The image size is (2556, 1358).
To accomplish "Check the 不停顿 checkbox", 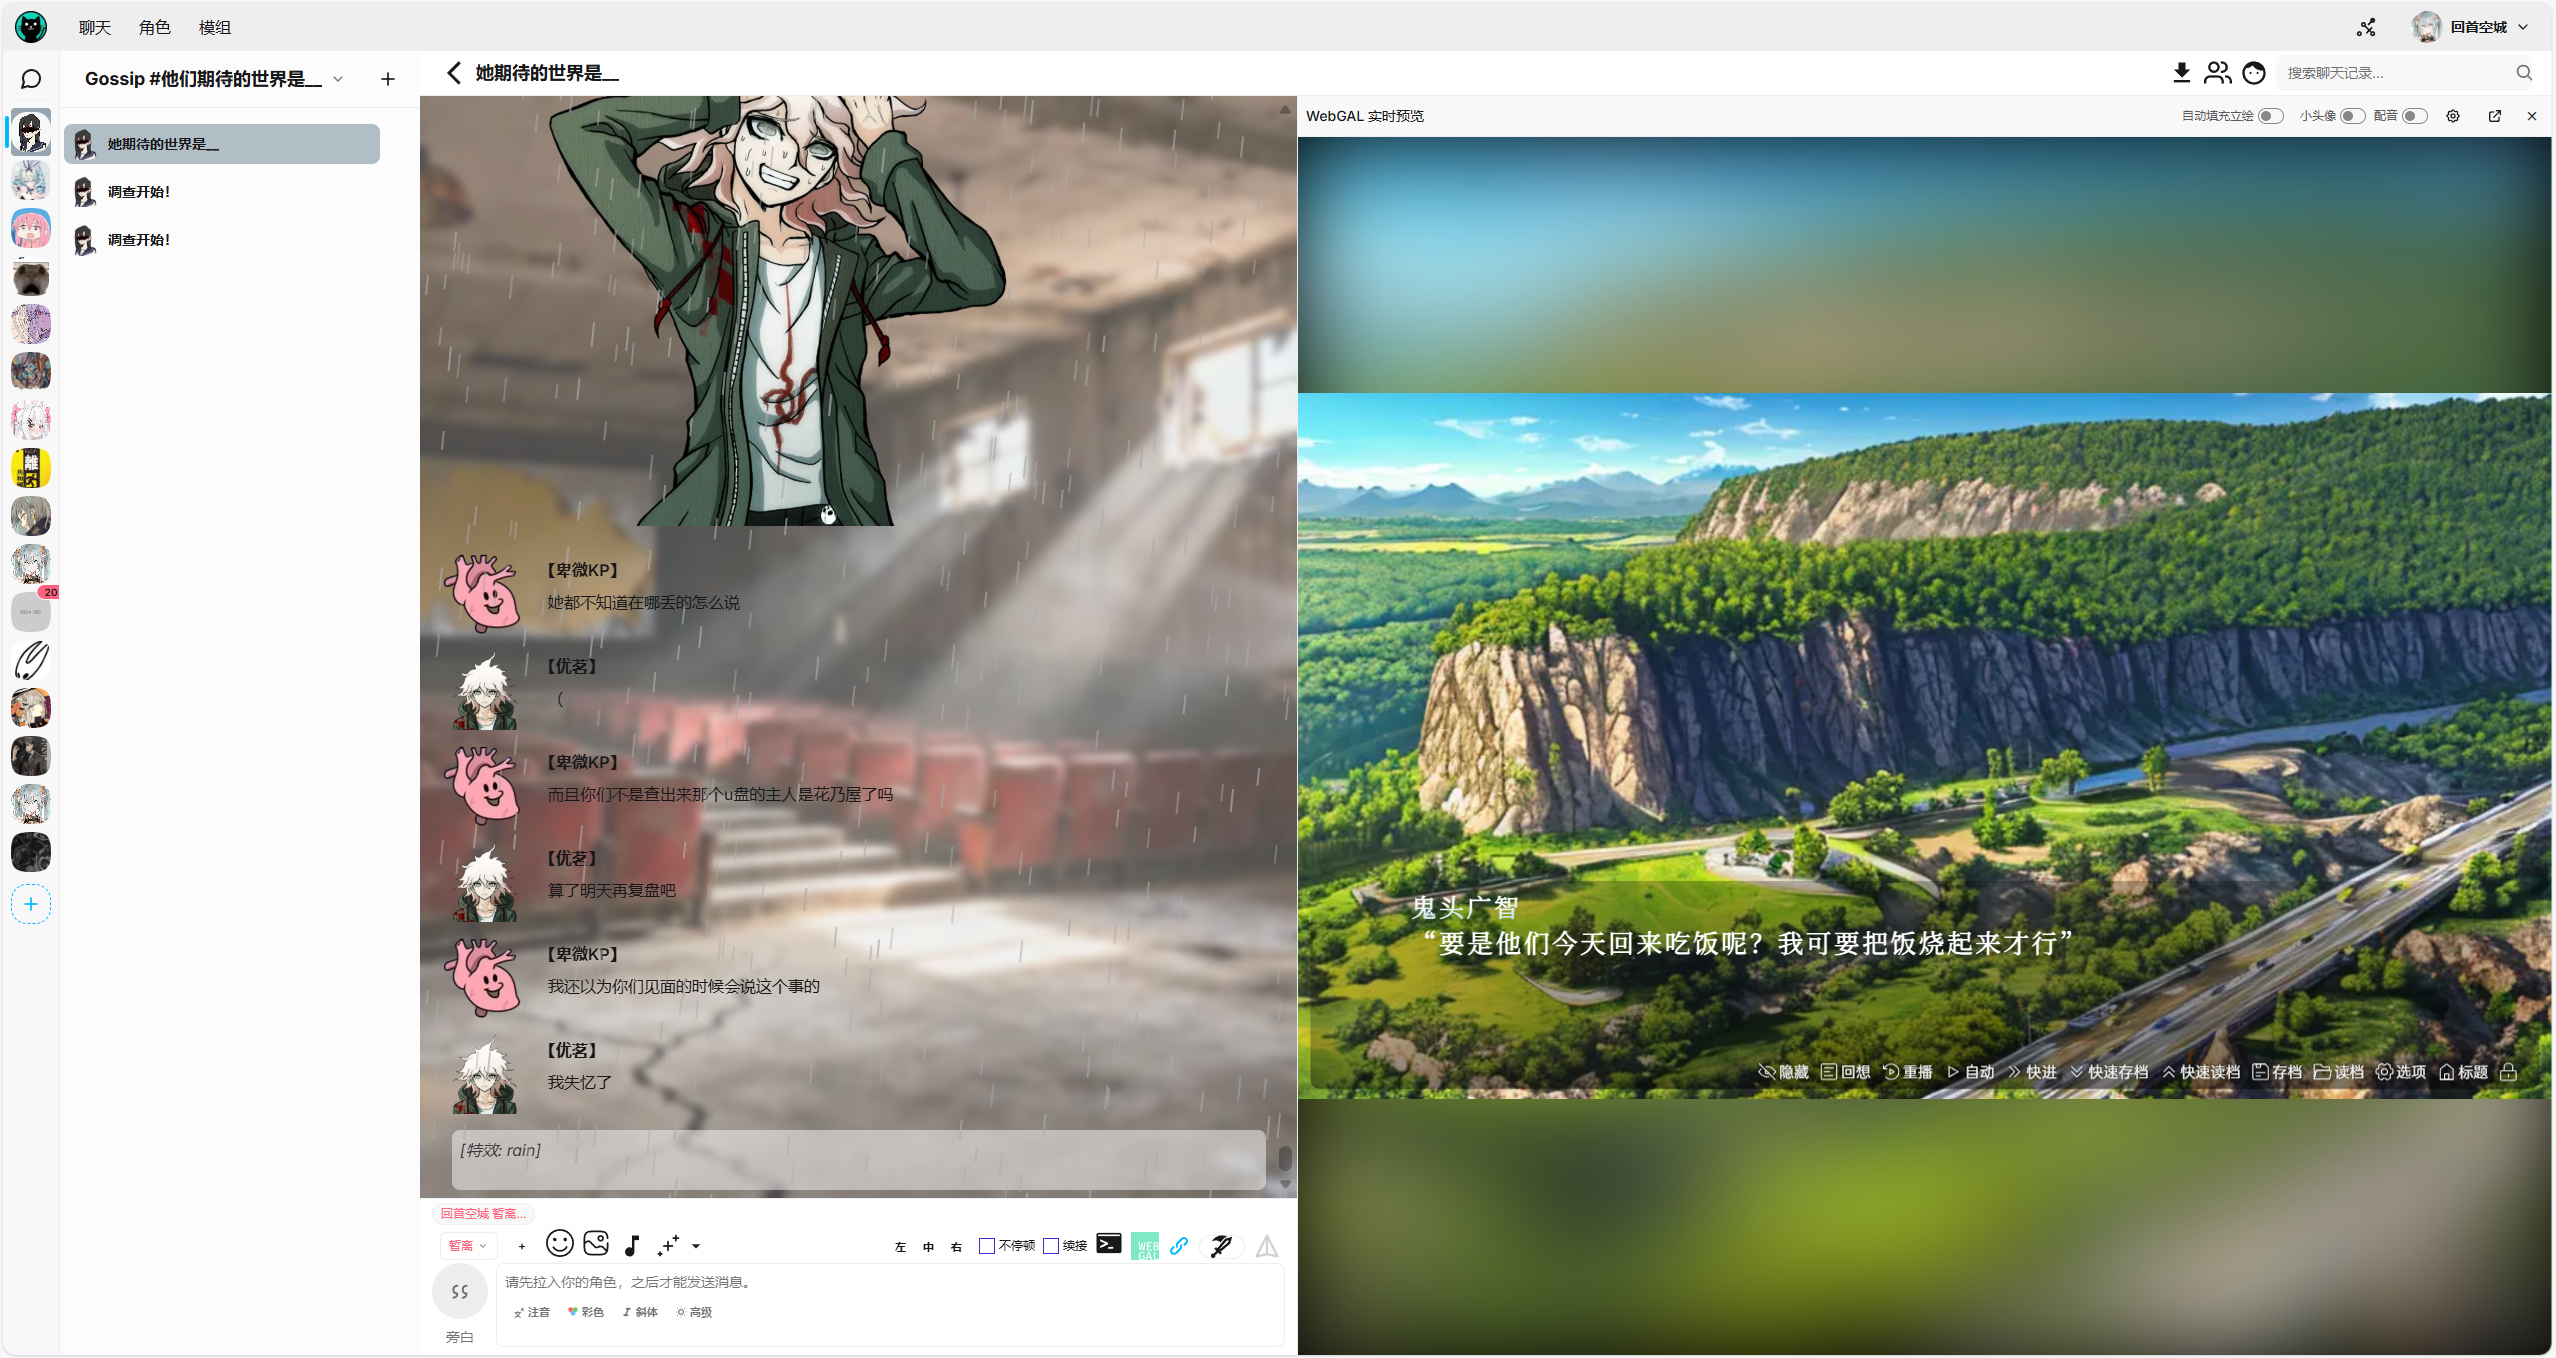I will [x=988, y=1246].
